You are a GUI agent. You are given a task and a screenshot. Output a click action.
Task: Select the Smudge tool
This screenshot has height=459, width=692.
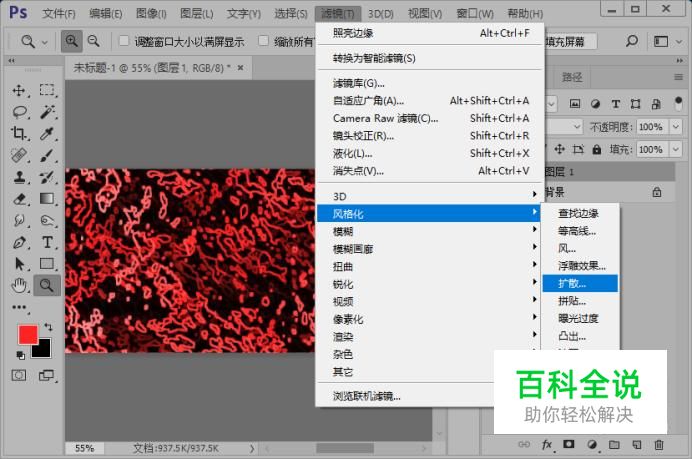[19, 220]
